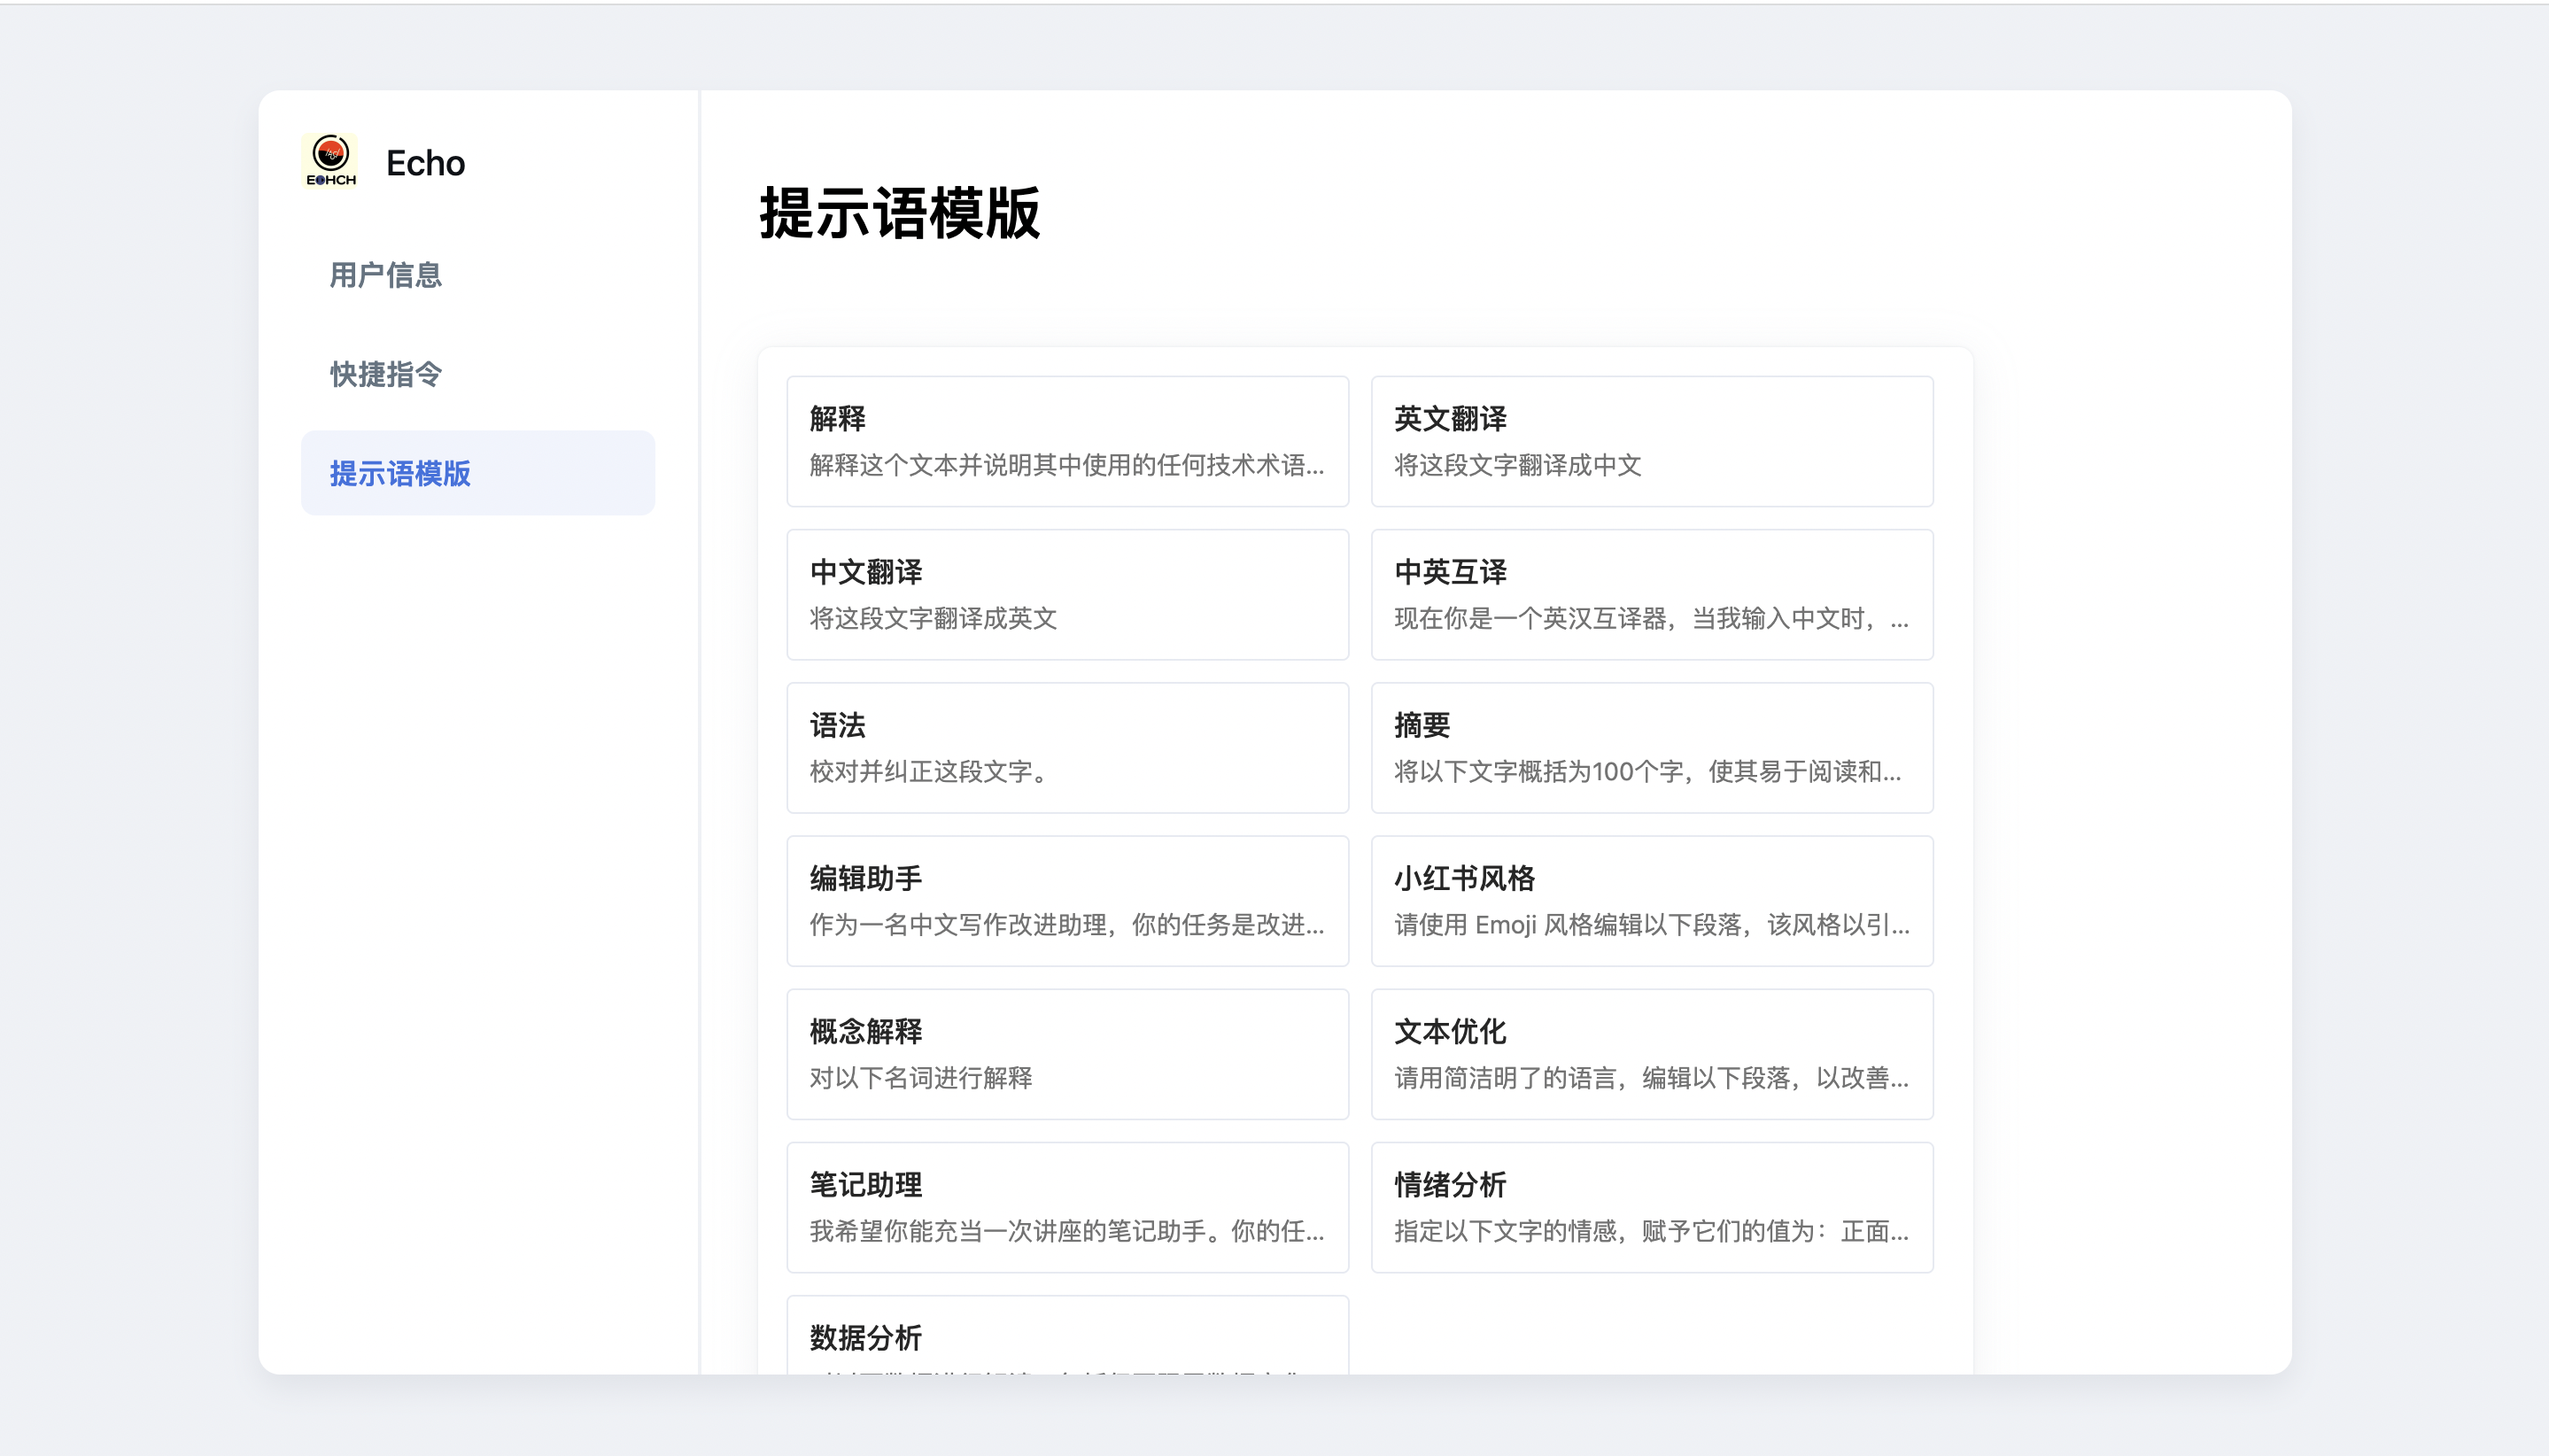2549x1456 pixels.
Task: Open the 解释 prompt template card
Action: (x=1067, y=441)
